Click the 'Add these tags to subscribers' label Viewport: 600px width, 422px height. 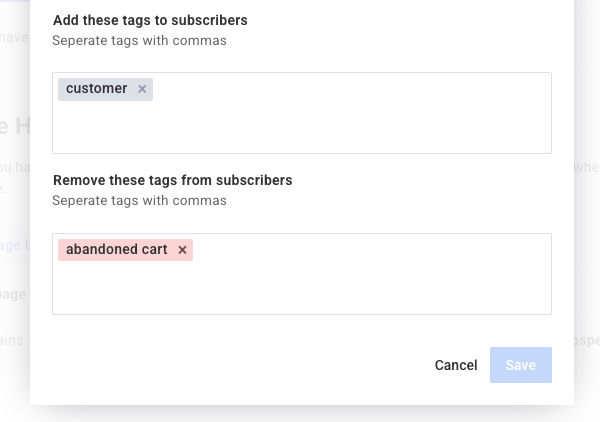coord(150,20)
